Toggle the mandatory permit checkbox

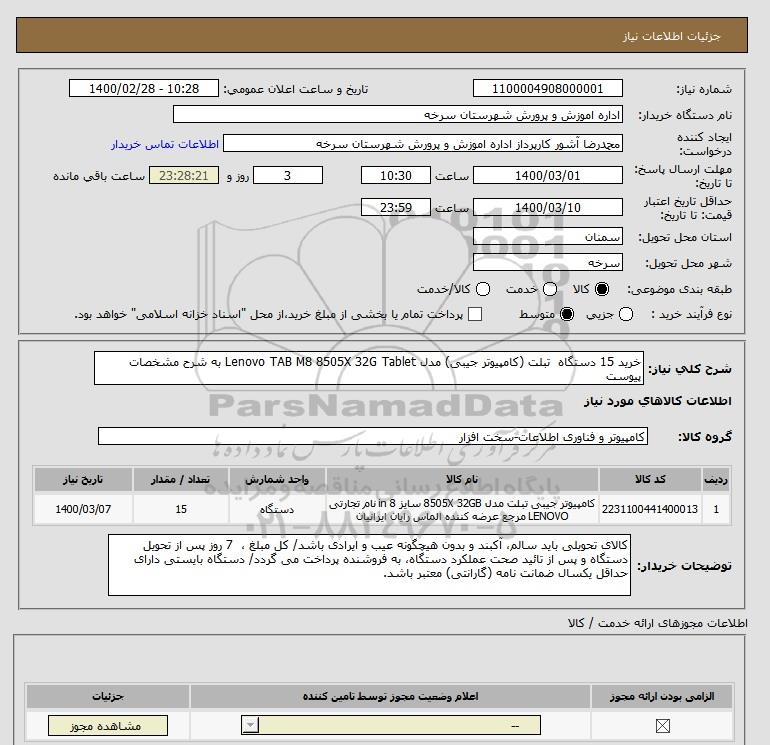pyautogui.click(x=662, y=725)
